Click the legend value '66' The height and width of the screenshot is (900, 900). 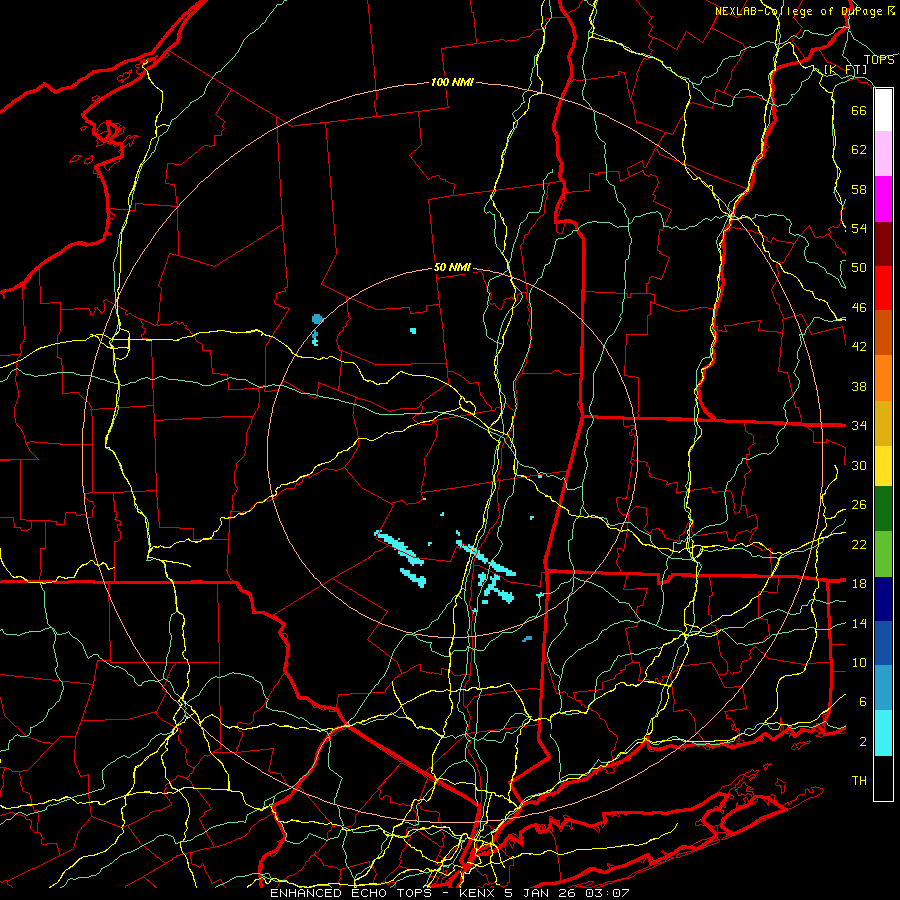pos(859,110)
